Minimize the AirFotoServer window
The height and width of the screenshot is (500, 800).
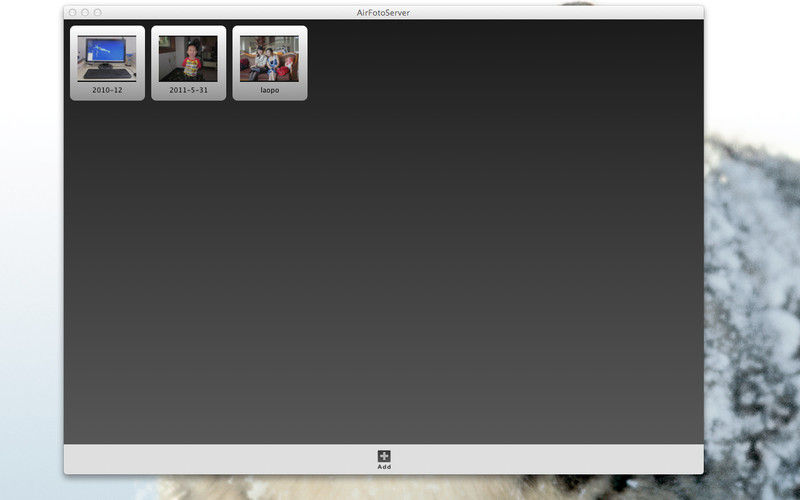85,12
